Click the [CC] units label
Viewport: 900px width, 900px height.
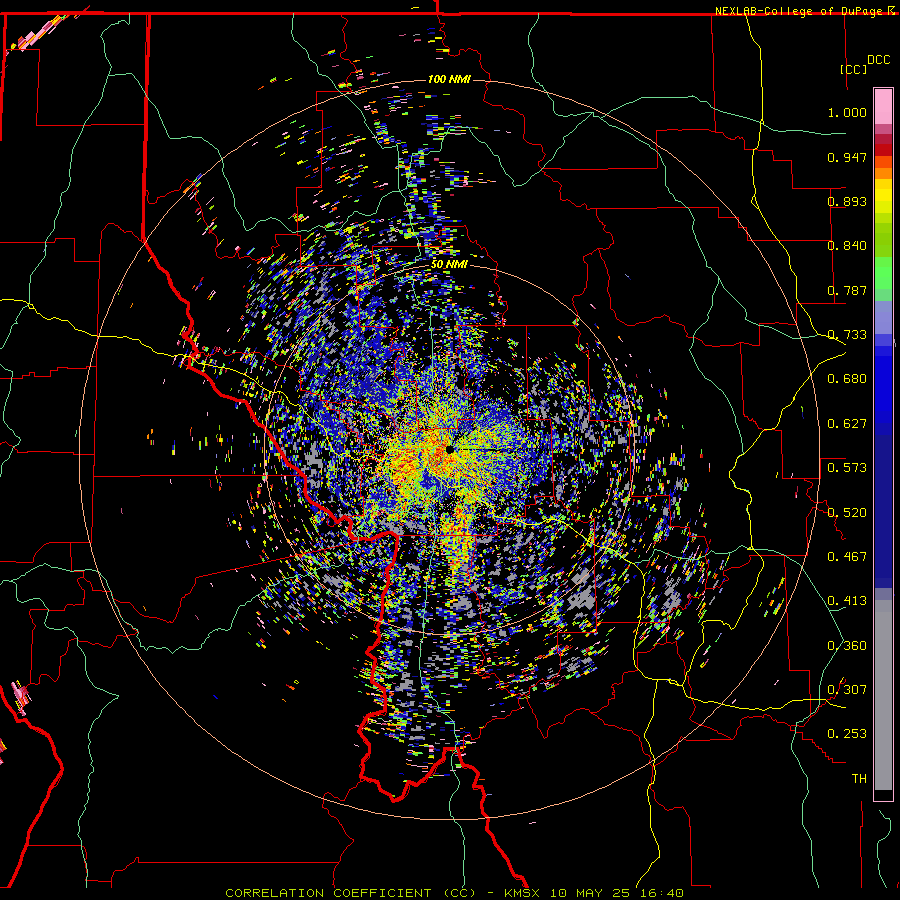click(x=853, y=69)
